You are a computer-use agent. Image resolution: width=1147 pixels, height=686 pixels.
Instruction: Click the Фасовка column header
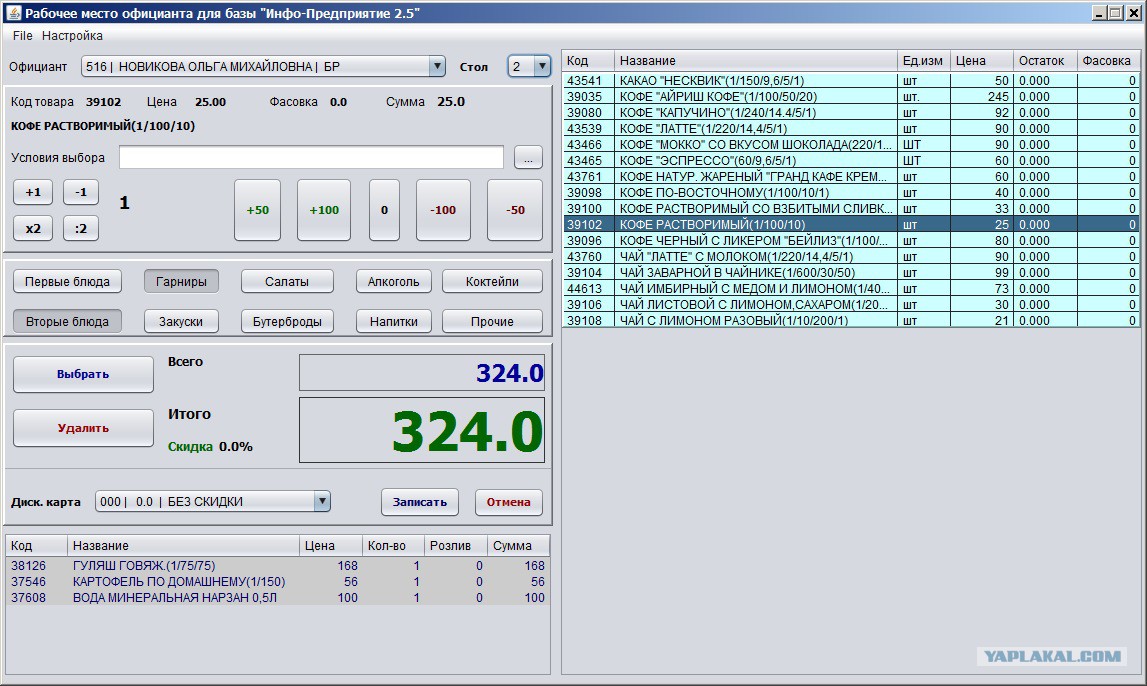1108,61
